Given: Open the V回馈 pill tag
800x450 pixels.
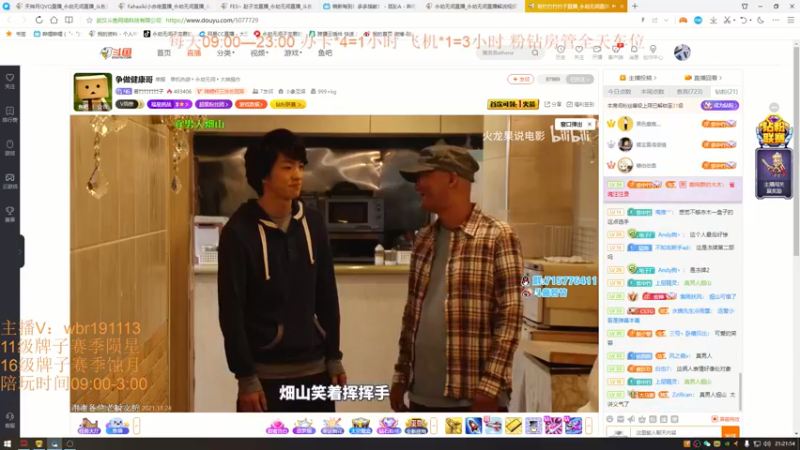Looking at the screenshot, I should pos(129,104).
